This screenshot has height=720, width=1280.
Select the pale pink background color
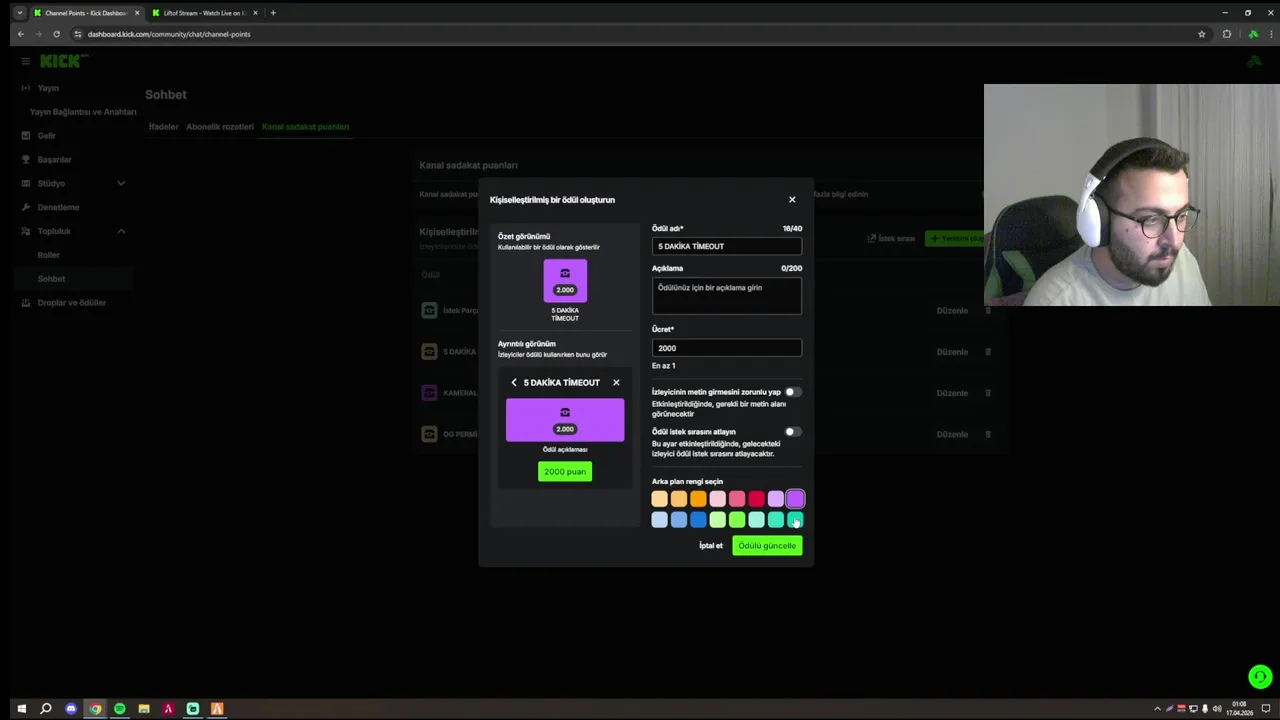(x=717, y=499)
